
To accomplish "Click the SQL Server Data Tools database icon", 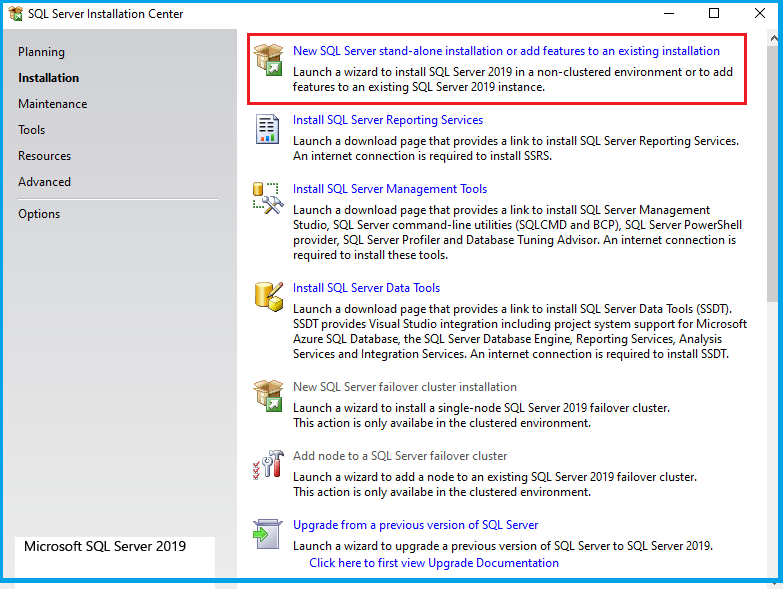I will 268,296.
